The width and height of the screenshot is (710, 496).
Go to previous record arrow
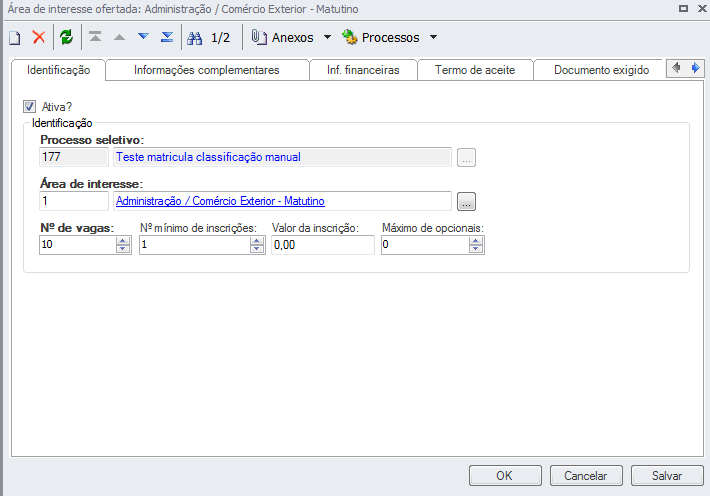pyautogui.click(x=120, y=37)
